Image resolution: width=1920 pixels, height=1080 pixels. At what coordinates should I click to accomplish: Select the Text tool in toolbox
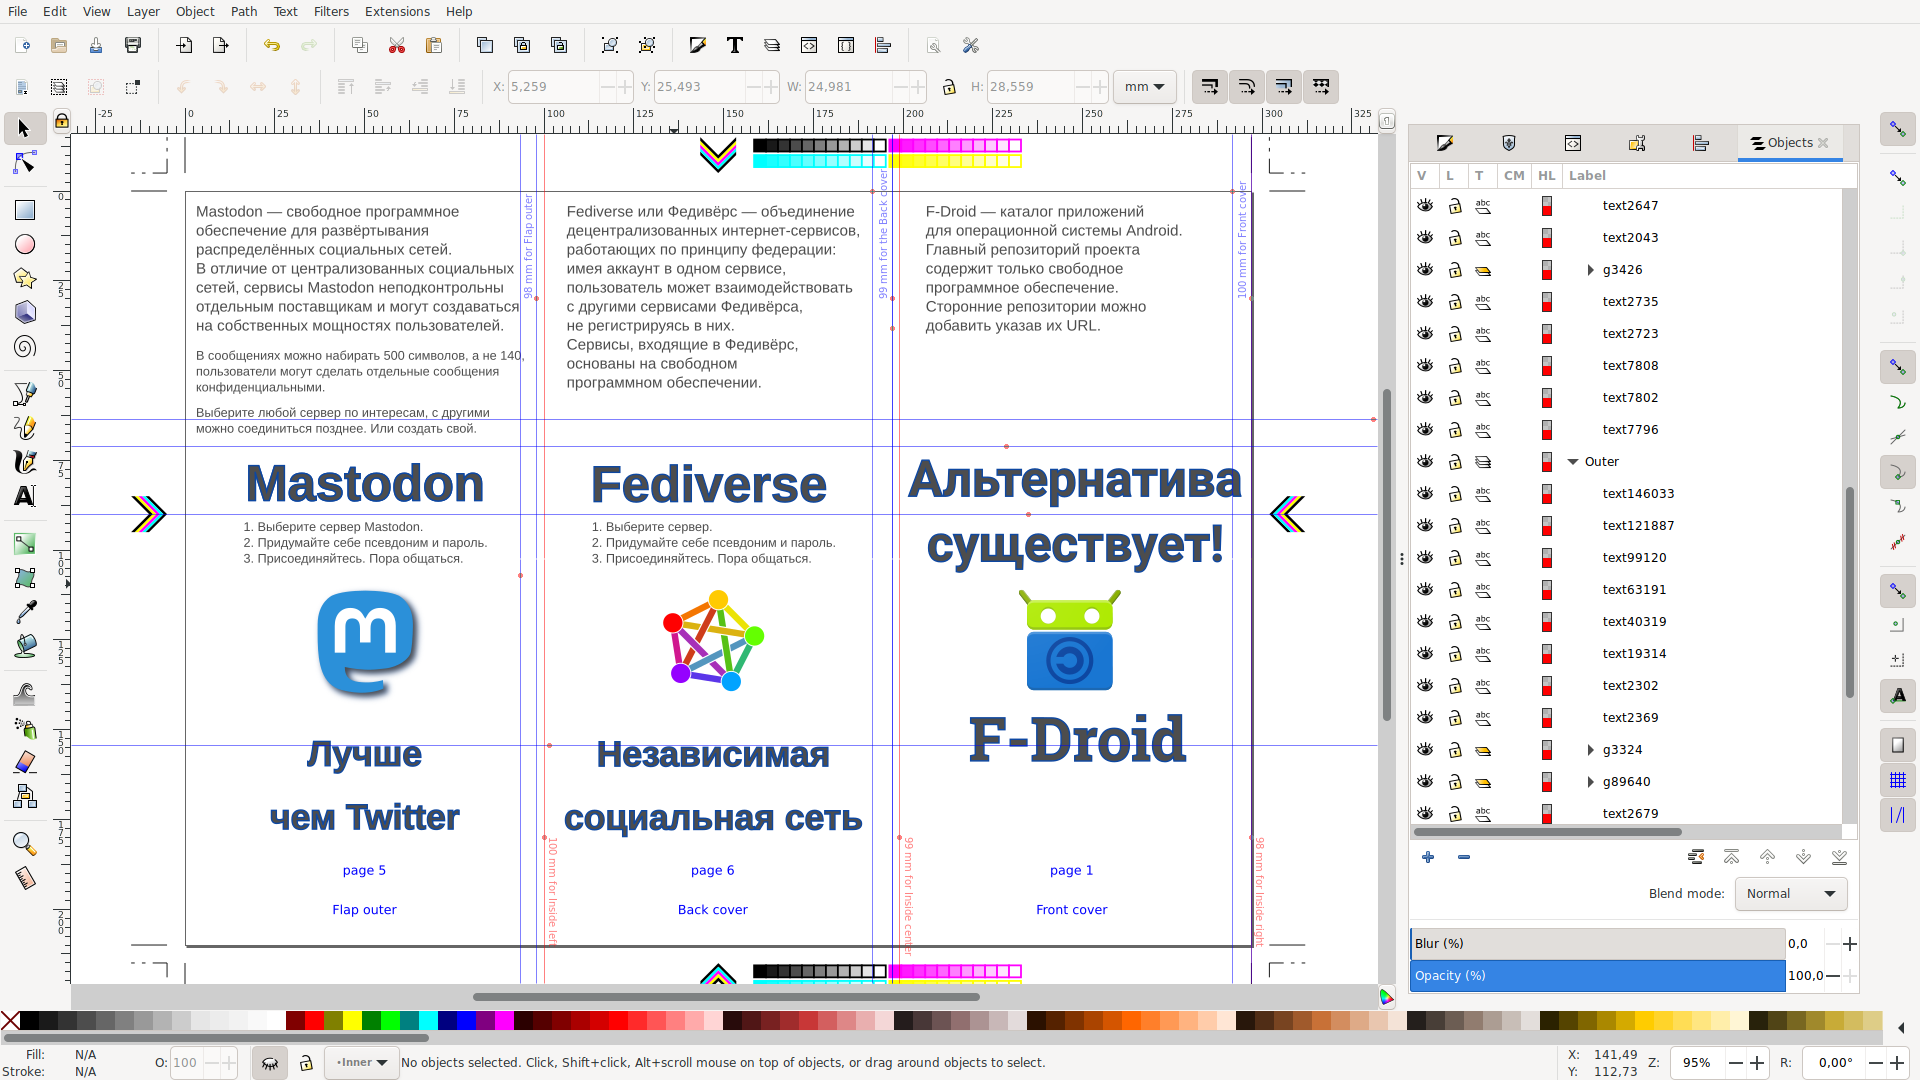point(24,496)
